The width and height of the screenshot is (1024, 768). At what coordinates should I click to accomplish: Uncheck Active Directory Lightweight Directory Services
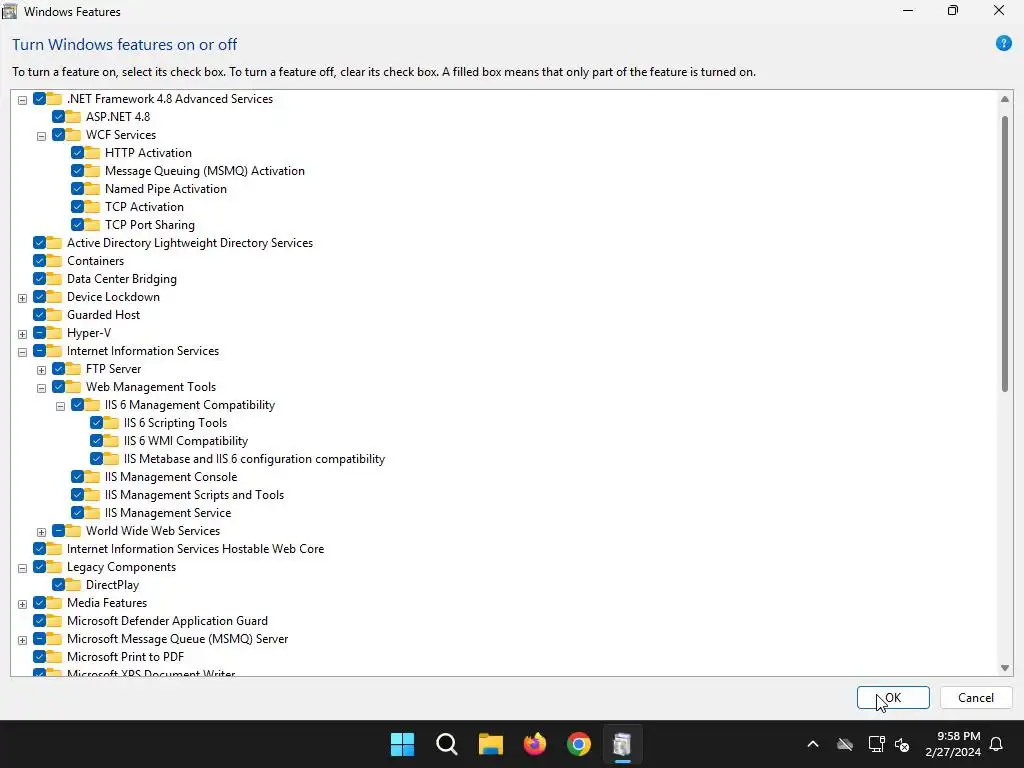[39, 242]
